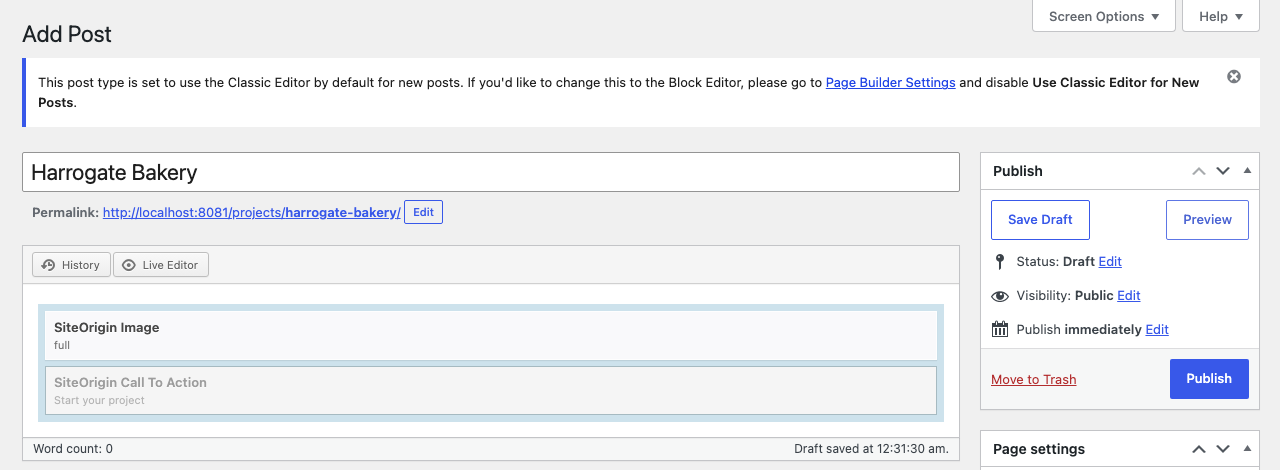Screen dimensions: 1280x470
Task: Edit the post visibility
Action: [1129, 295]
